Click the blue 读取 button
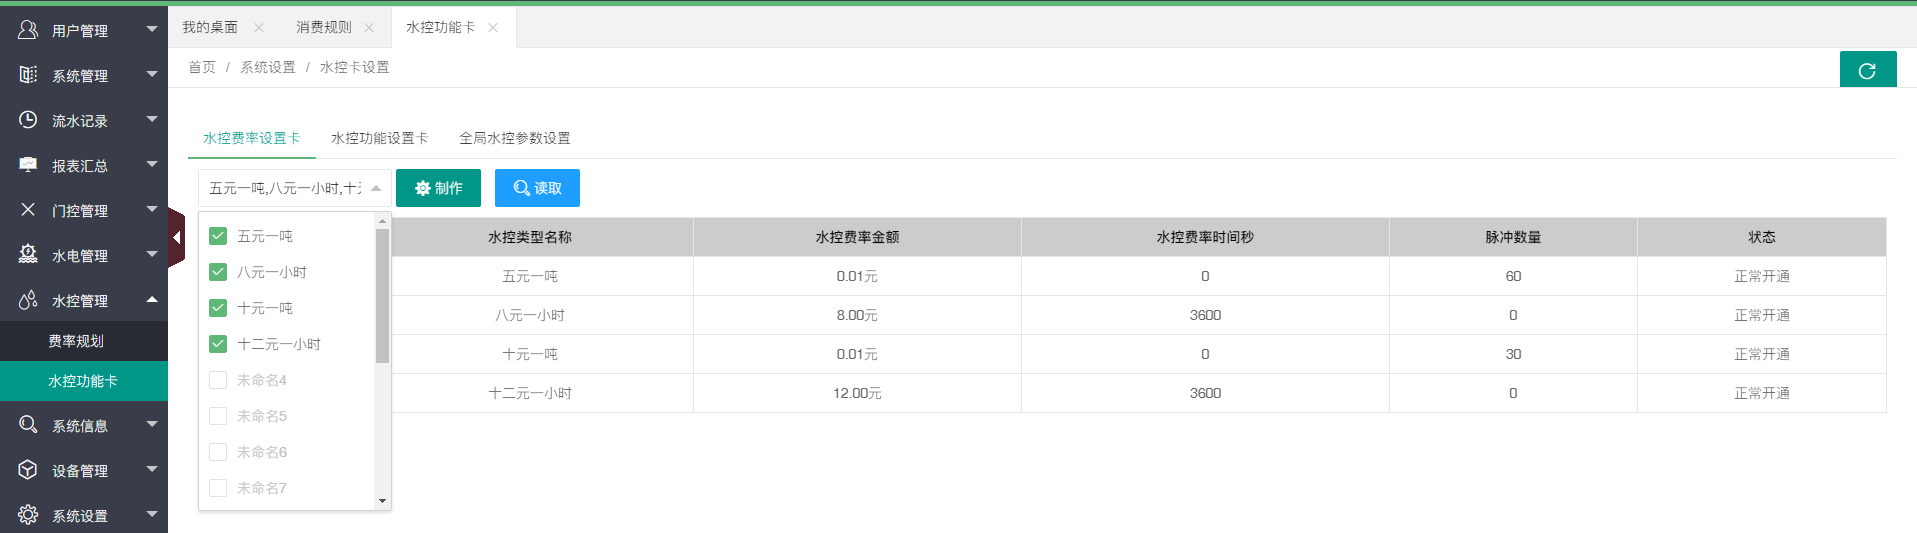Viewport: 1917px width, 533px height. click(537, 188)
